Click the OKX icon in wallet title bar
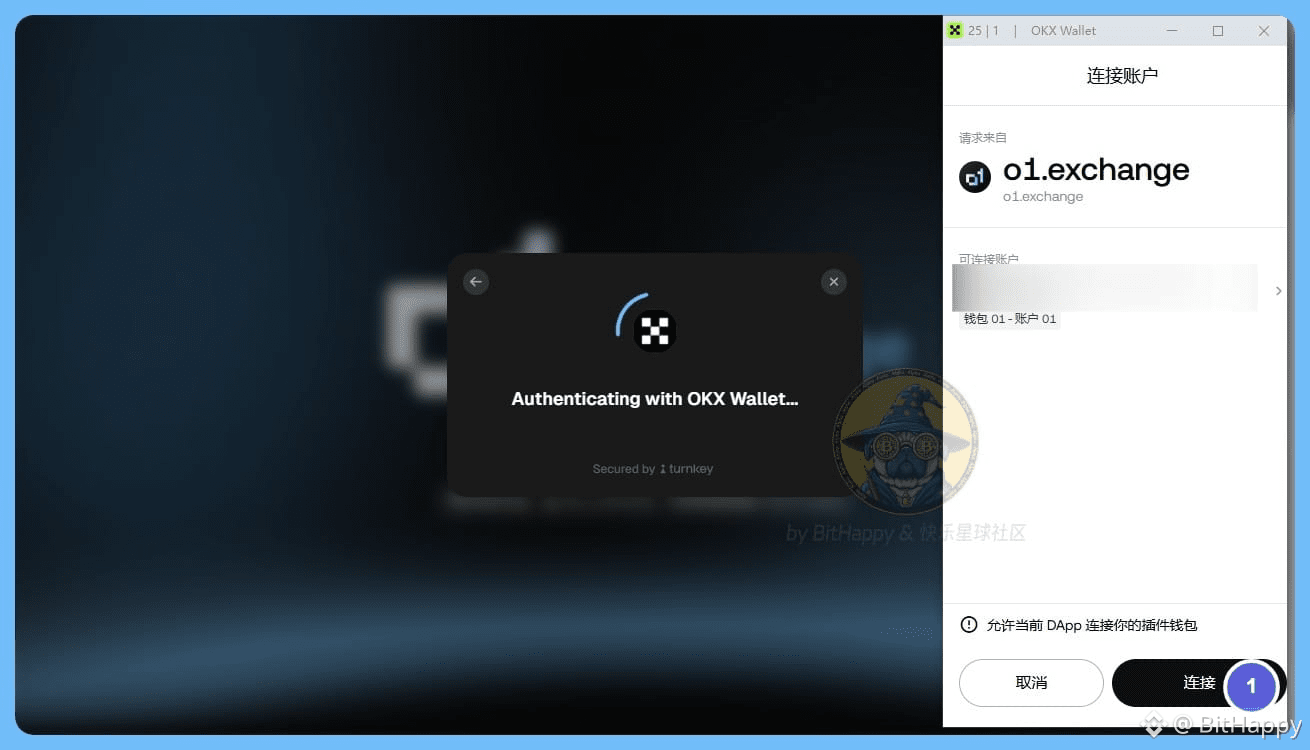The height and width of the screenshot is (750, 1310). click(x=955, y=31)
